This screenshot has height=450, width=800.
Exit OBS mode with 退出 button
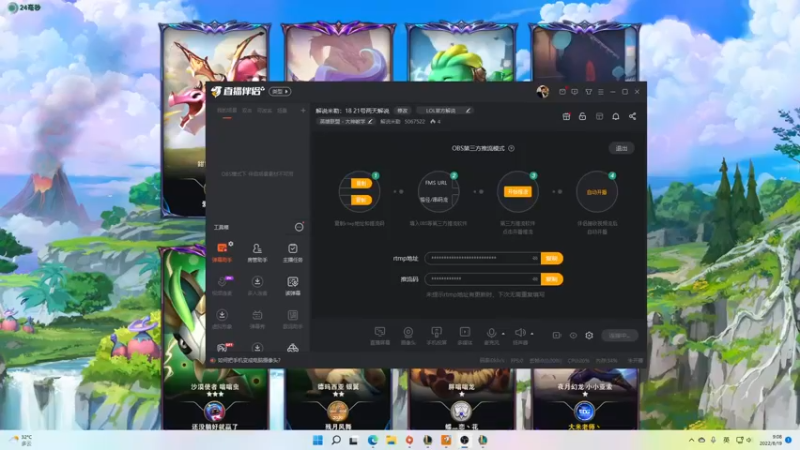click(621, 148)
